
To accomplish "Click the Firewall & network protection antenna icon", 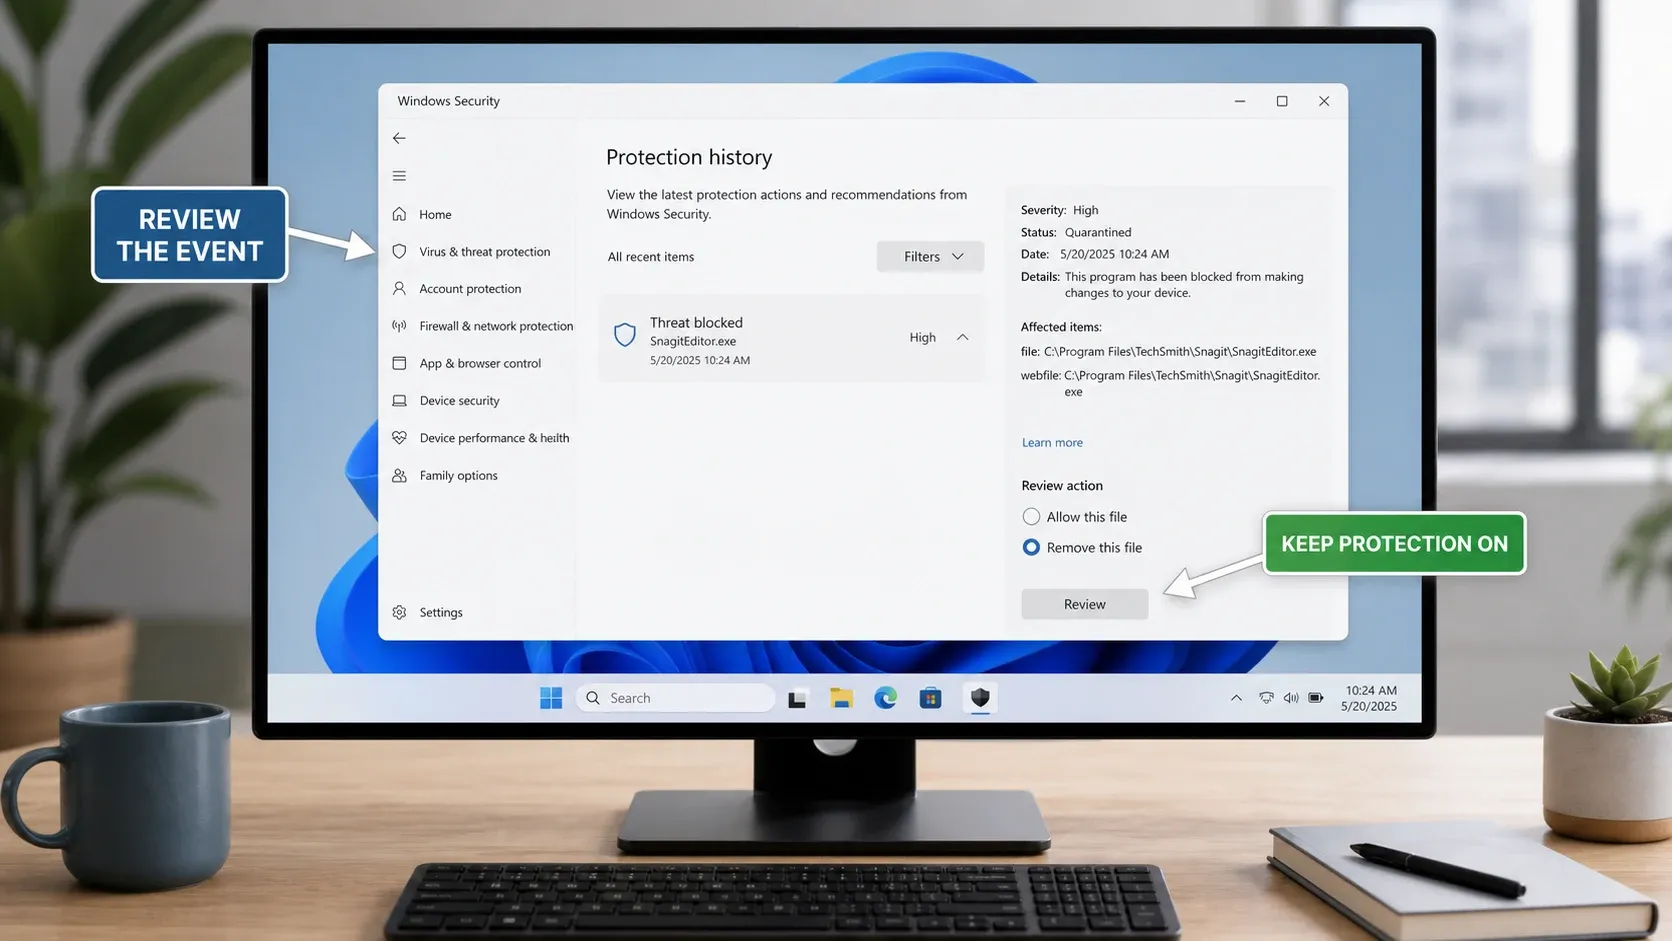I will (399, 326).
